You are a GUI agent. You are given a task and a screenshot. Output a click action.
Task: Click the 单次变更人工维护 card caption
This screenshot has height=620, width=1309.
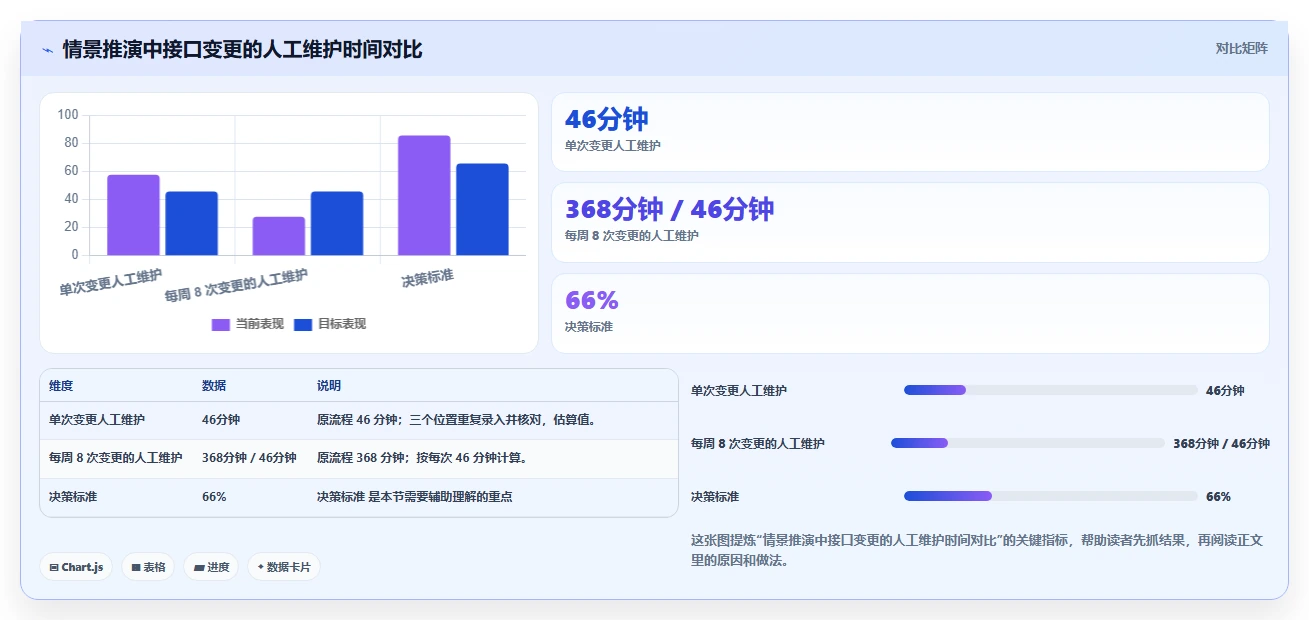(612, 146)
